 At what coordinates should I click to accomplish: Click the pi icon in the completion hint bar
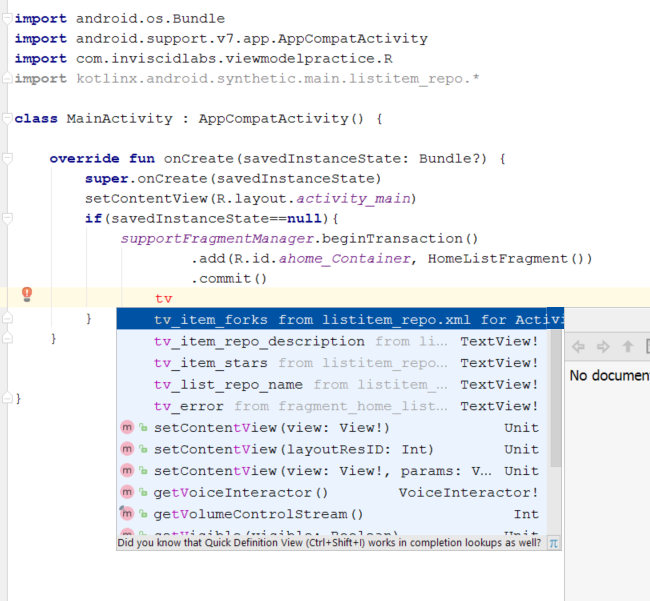(553, 543)
